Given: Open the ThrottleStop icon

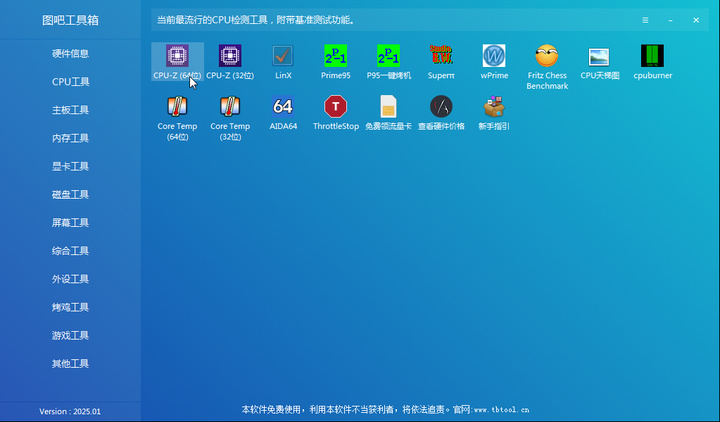Looking at the screenshot, I should (336, 113).
